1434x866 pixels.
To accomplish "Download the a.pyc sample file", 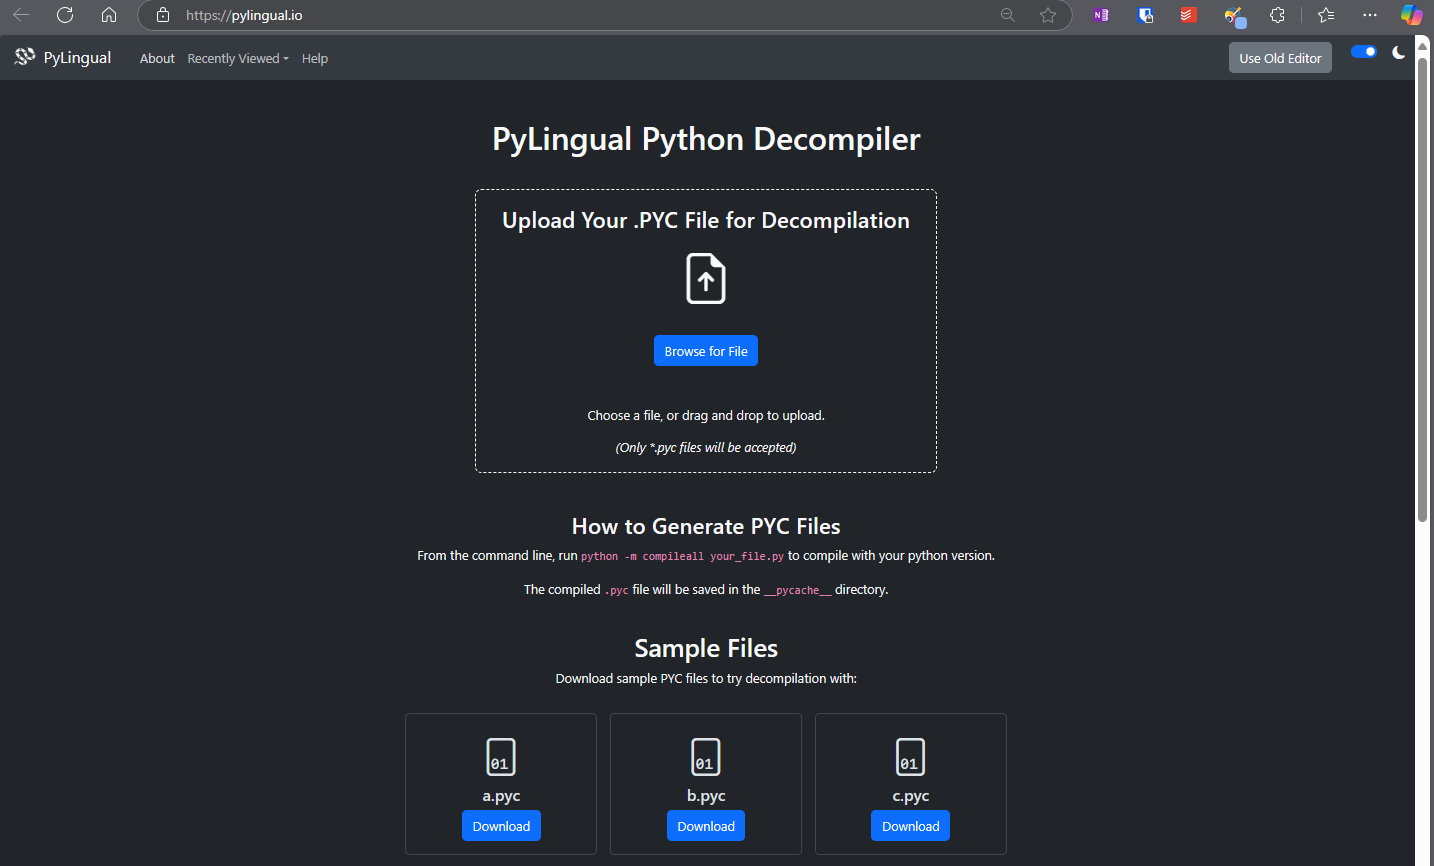I will coord(501,826).
